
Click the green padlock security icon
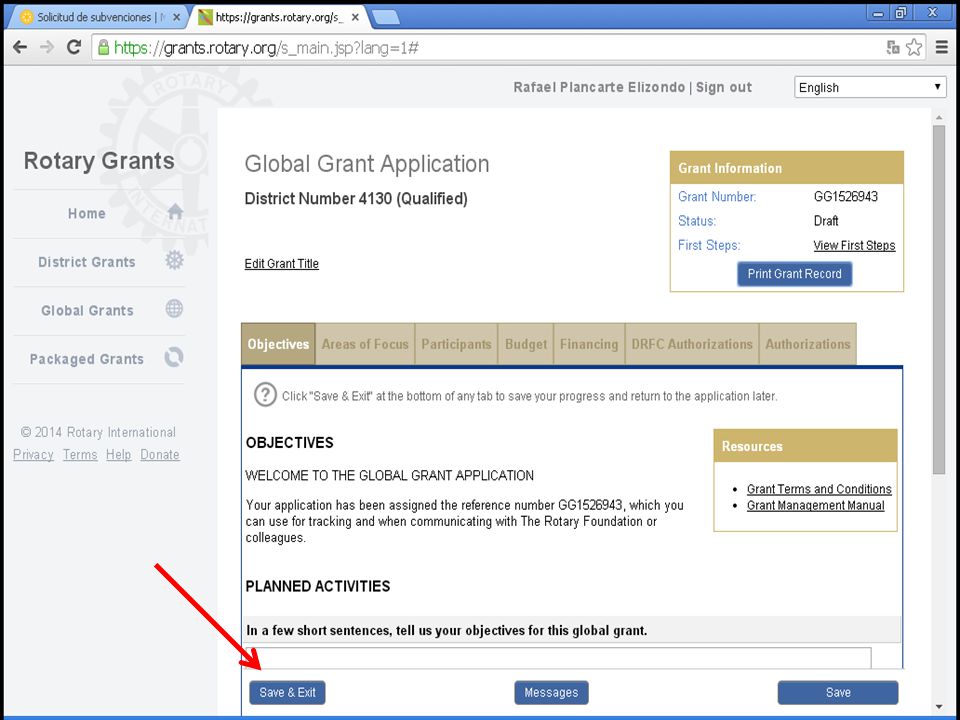[x=103, y=47]
